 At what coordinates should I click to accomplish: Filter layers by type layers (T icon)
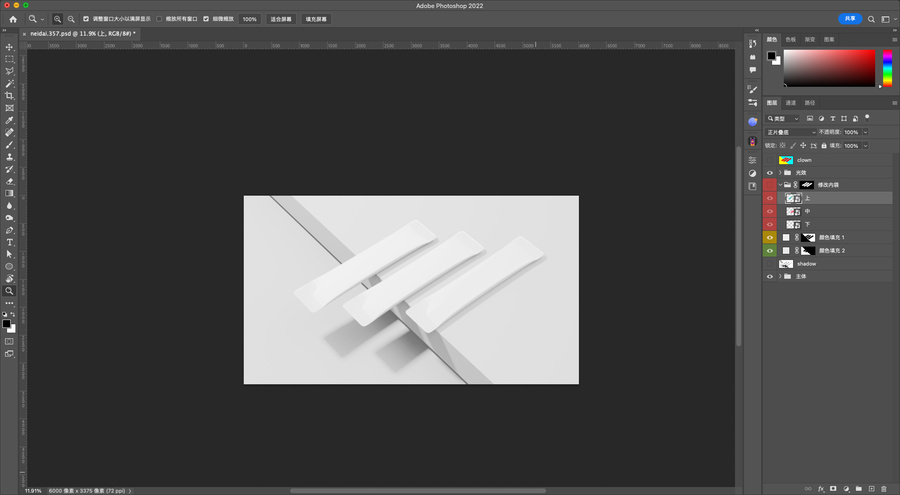pyautogui.click(x=832, y=118)
